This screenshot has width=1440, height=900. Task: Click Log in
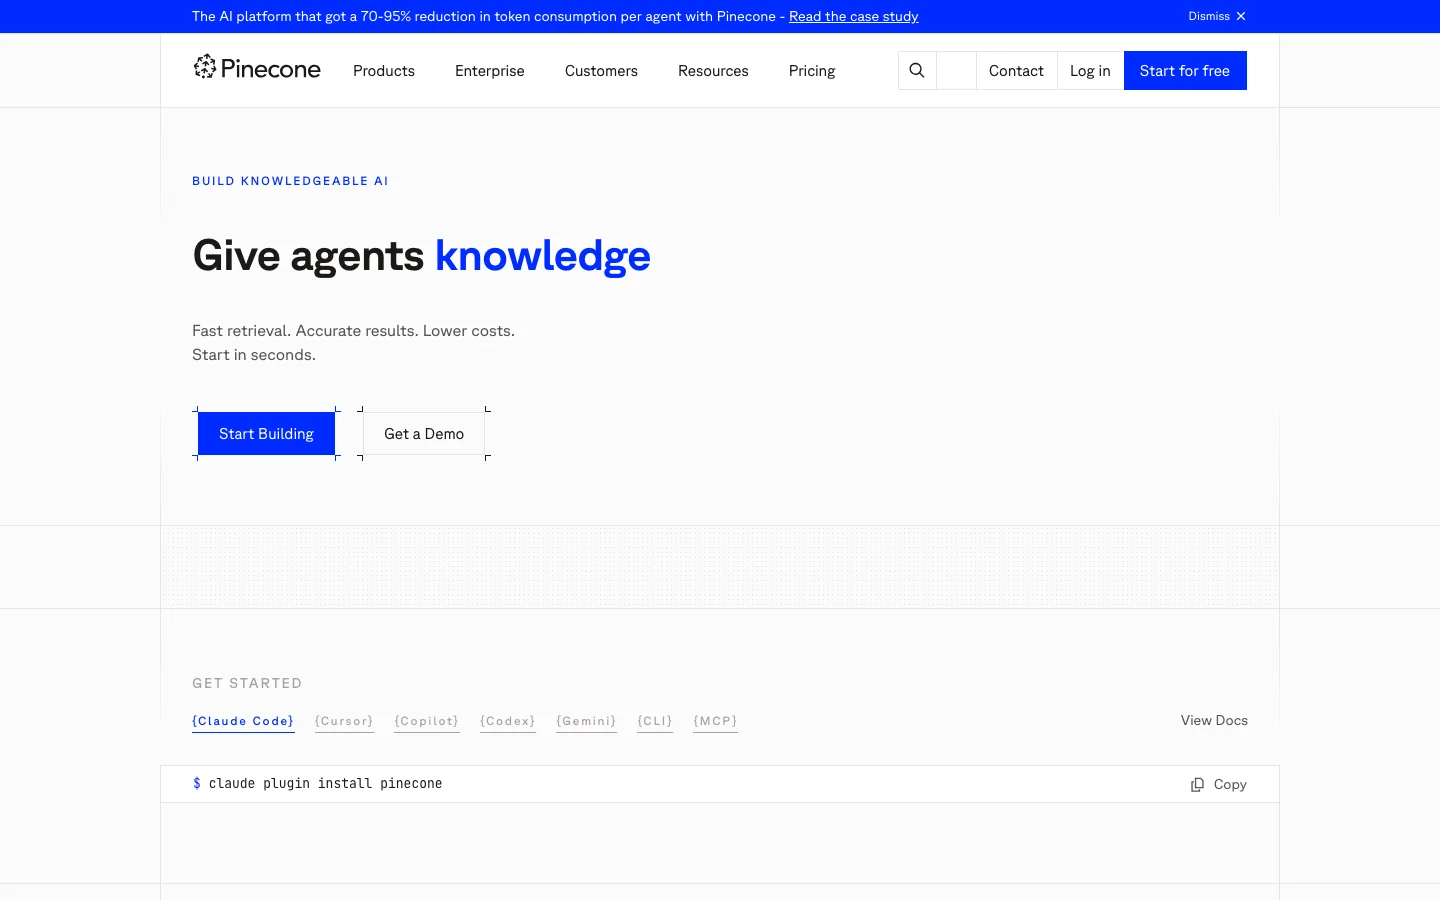pos(1090,70)
